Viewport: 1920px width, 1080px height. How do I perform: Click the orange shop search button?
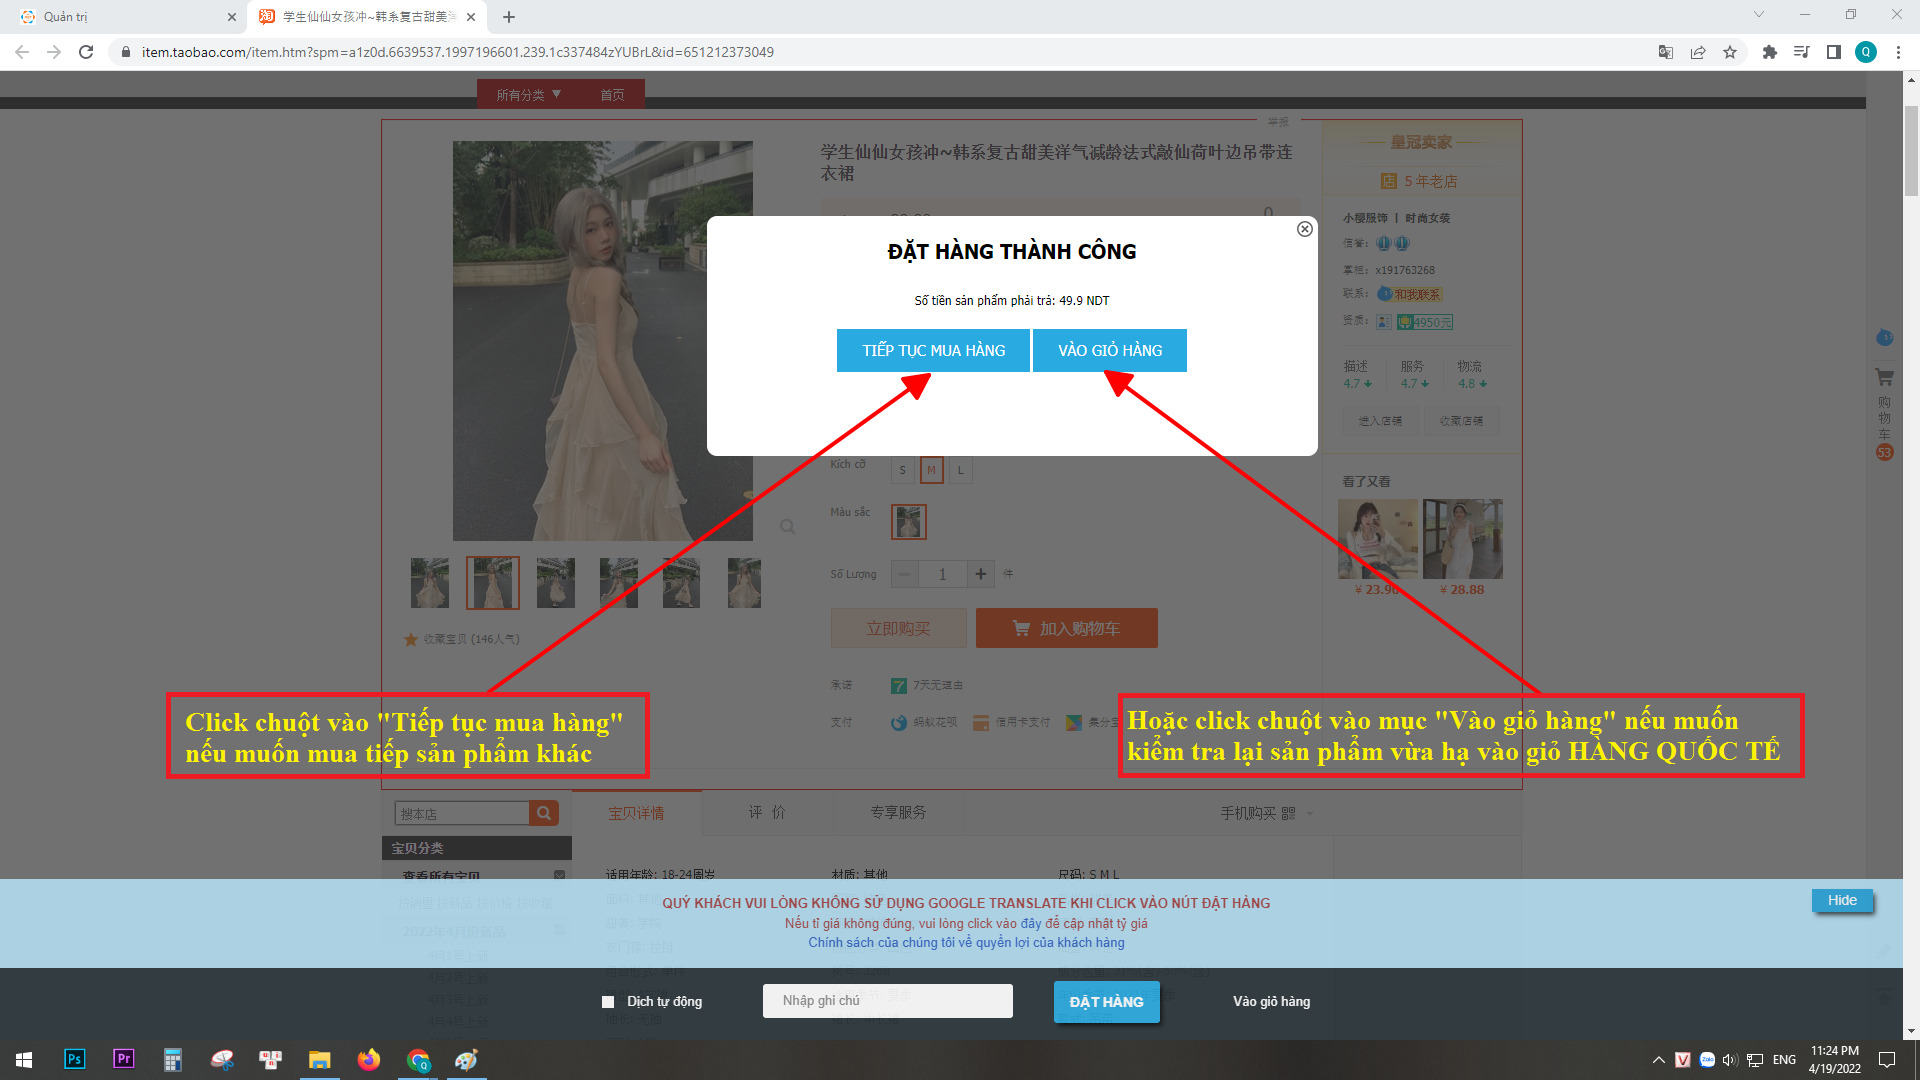(x=544, y=813)
